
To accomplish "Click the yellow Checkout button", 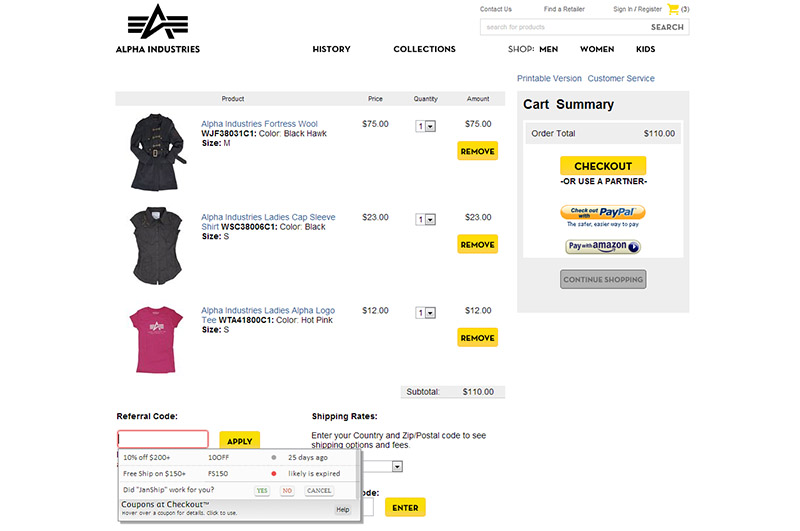I will [603, 166].
